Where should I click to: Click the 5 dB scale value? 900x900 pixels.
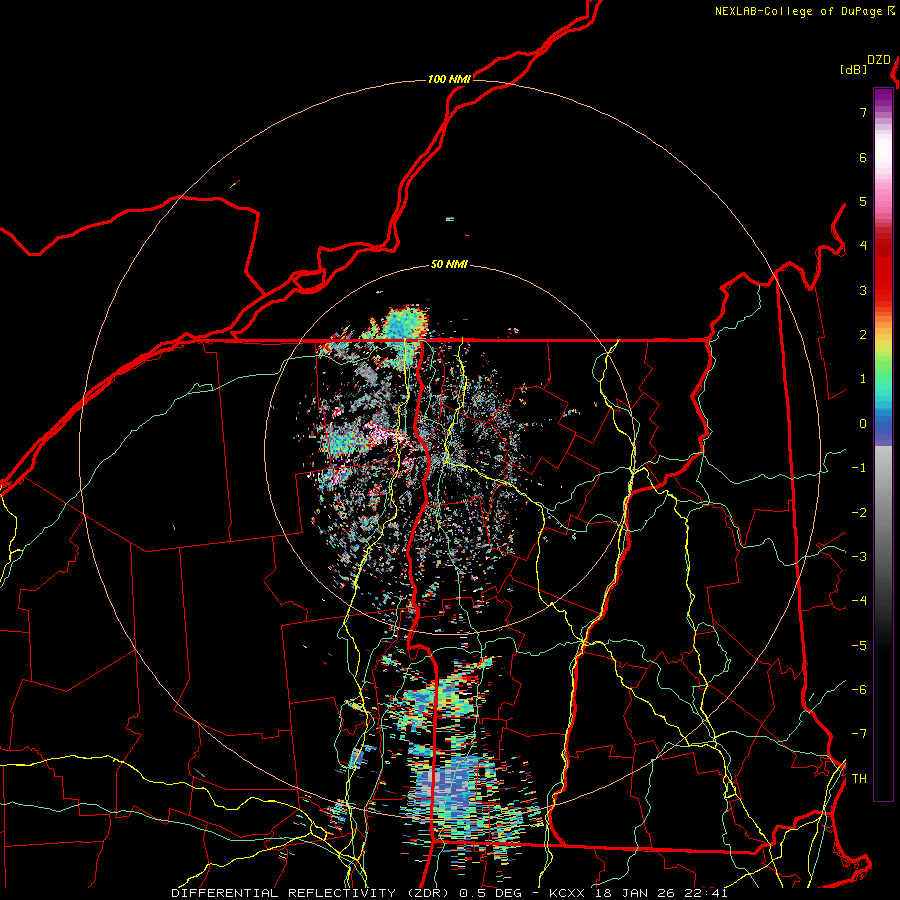pyautogui.click(x=863, y=201)
